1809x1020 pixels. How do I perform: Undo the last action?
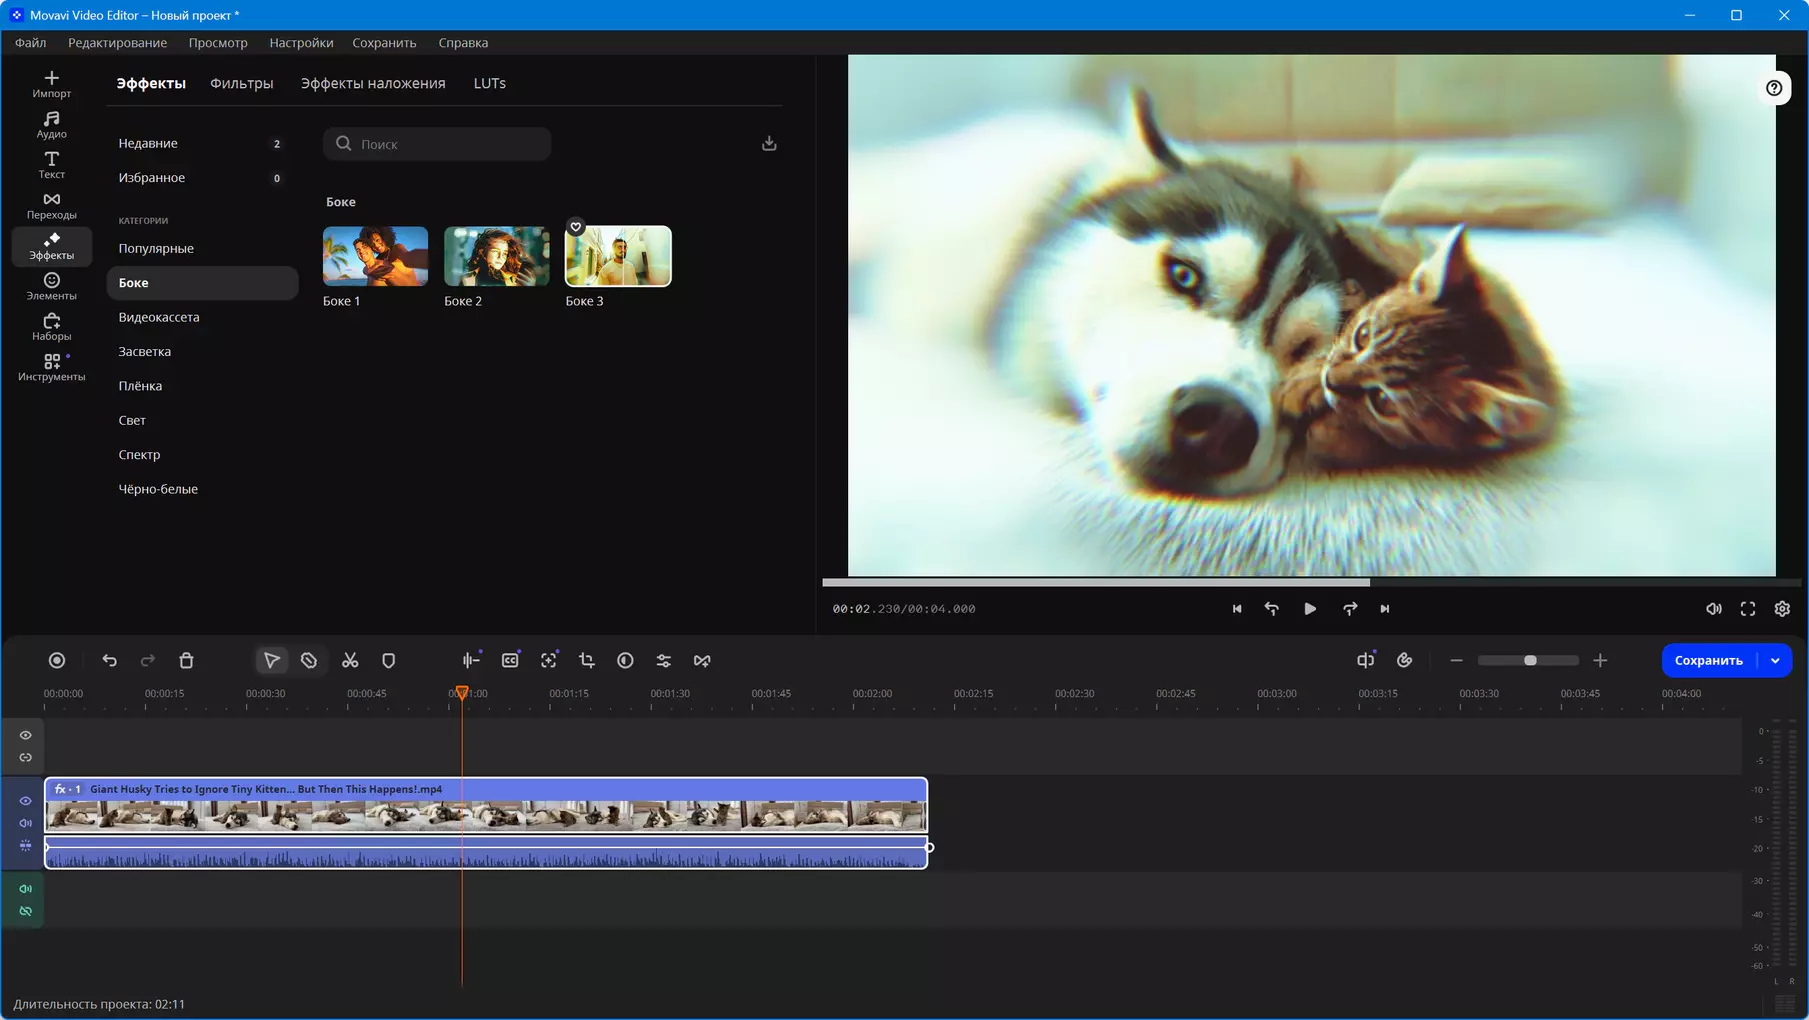pos(109,660)
